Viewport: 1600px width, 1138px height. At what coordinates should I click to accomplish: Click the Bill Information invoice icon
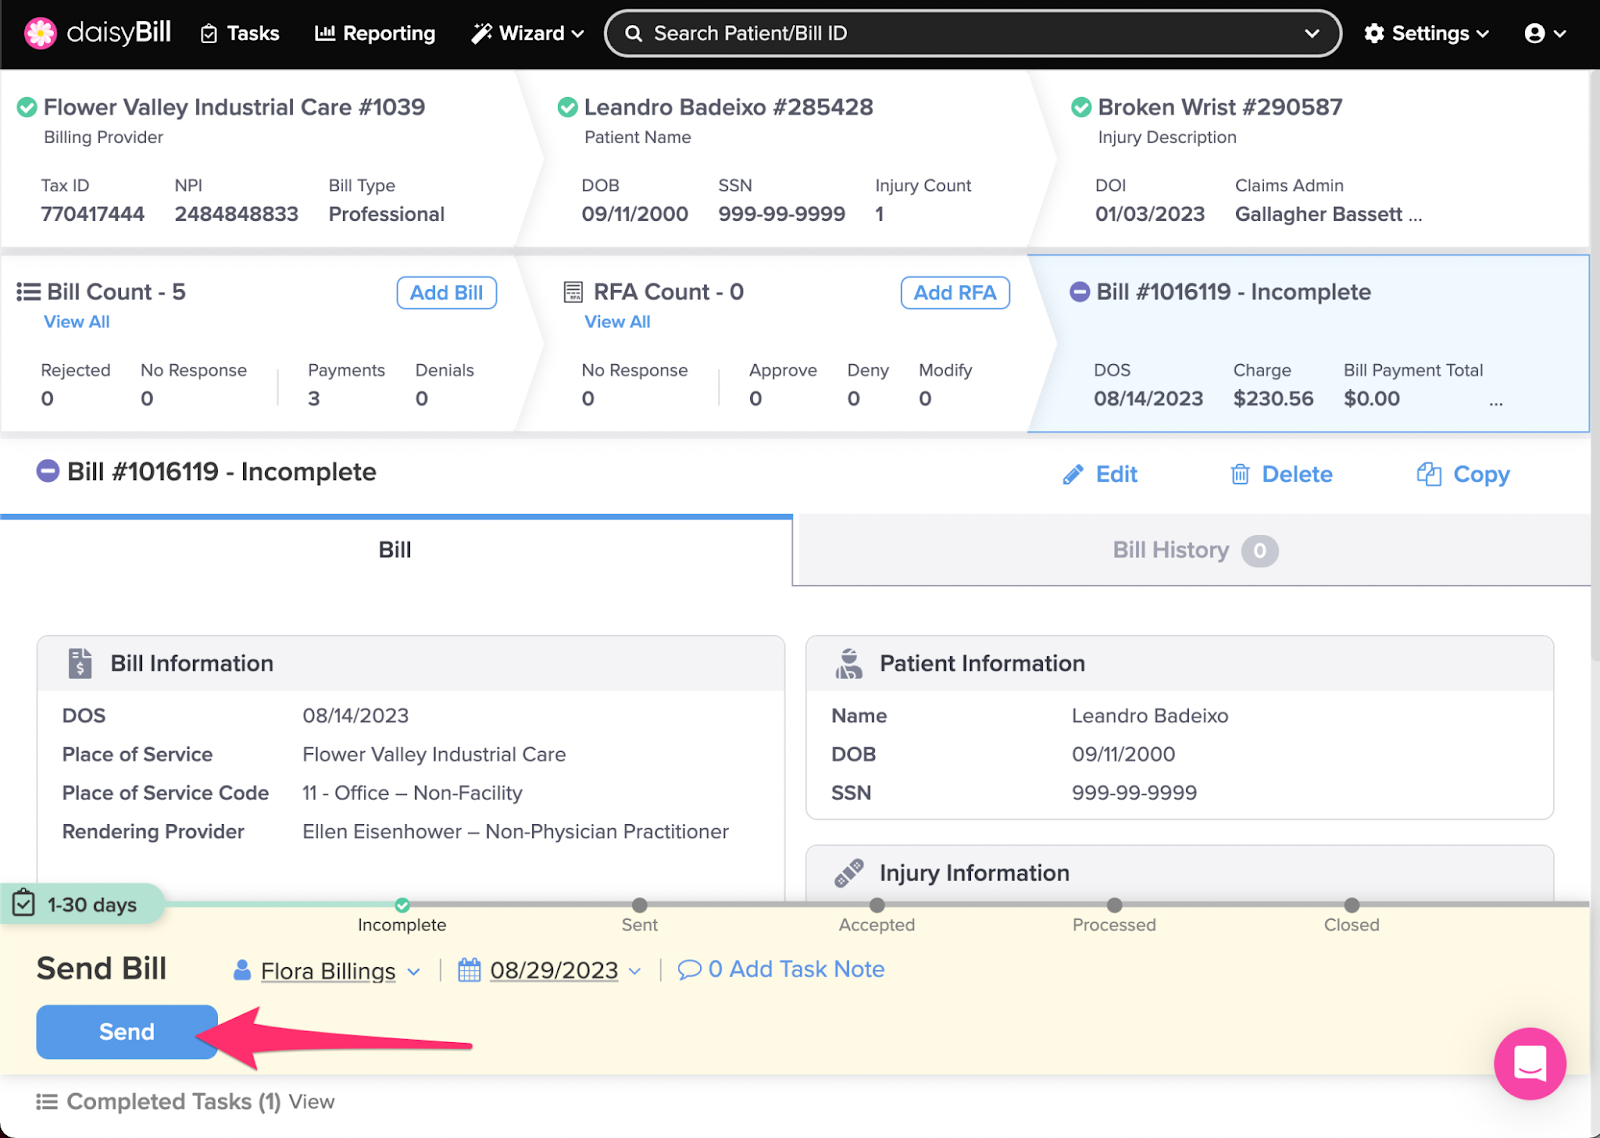pos(80,663)
